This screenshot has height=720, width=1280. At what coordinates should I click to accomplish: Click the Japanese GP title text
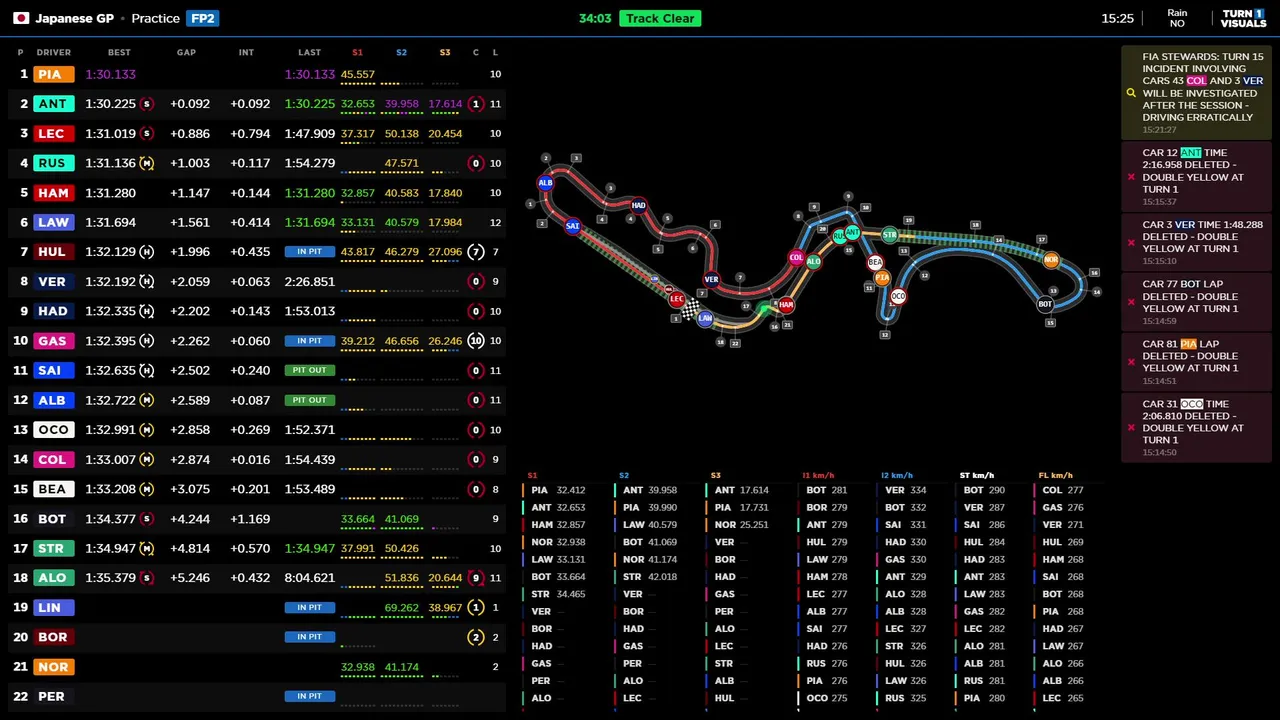75,18
